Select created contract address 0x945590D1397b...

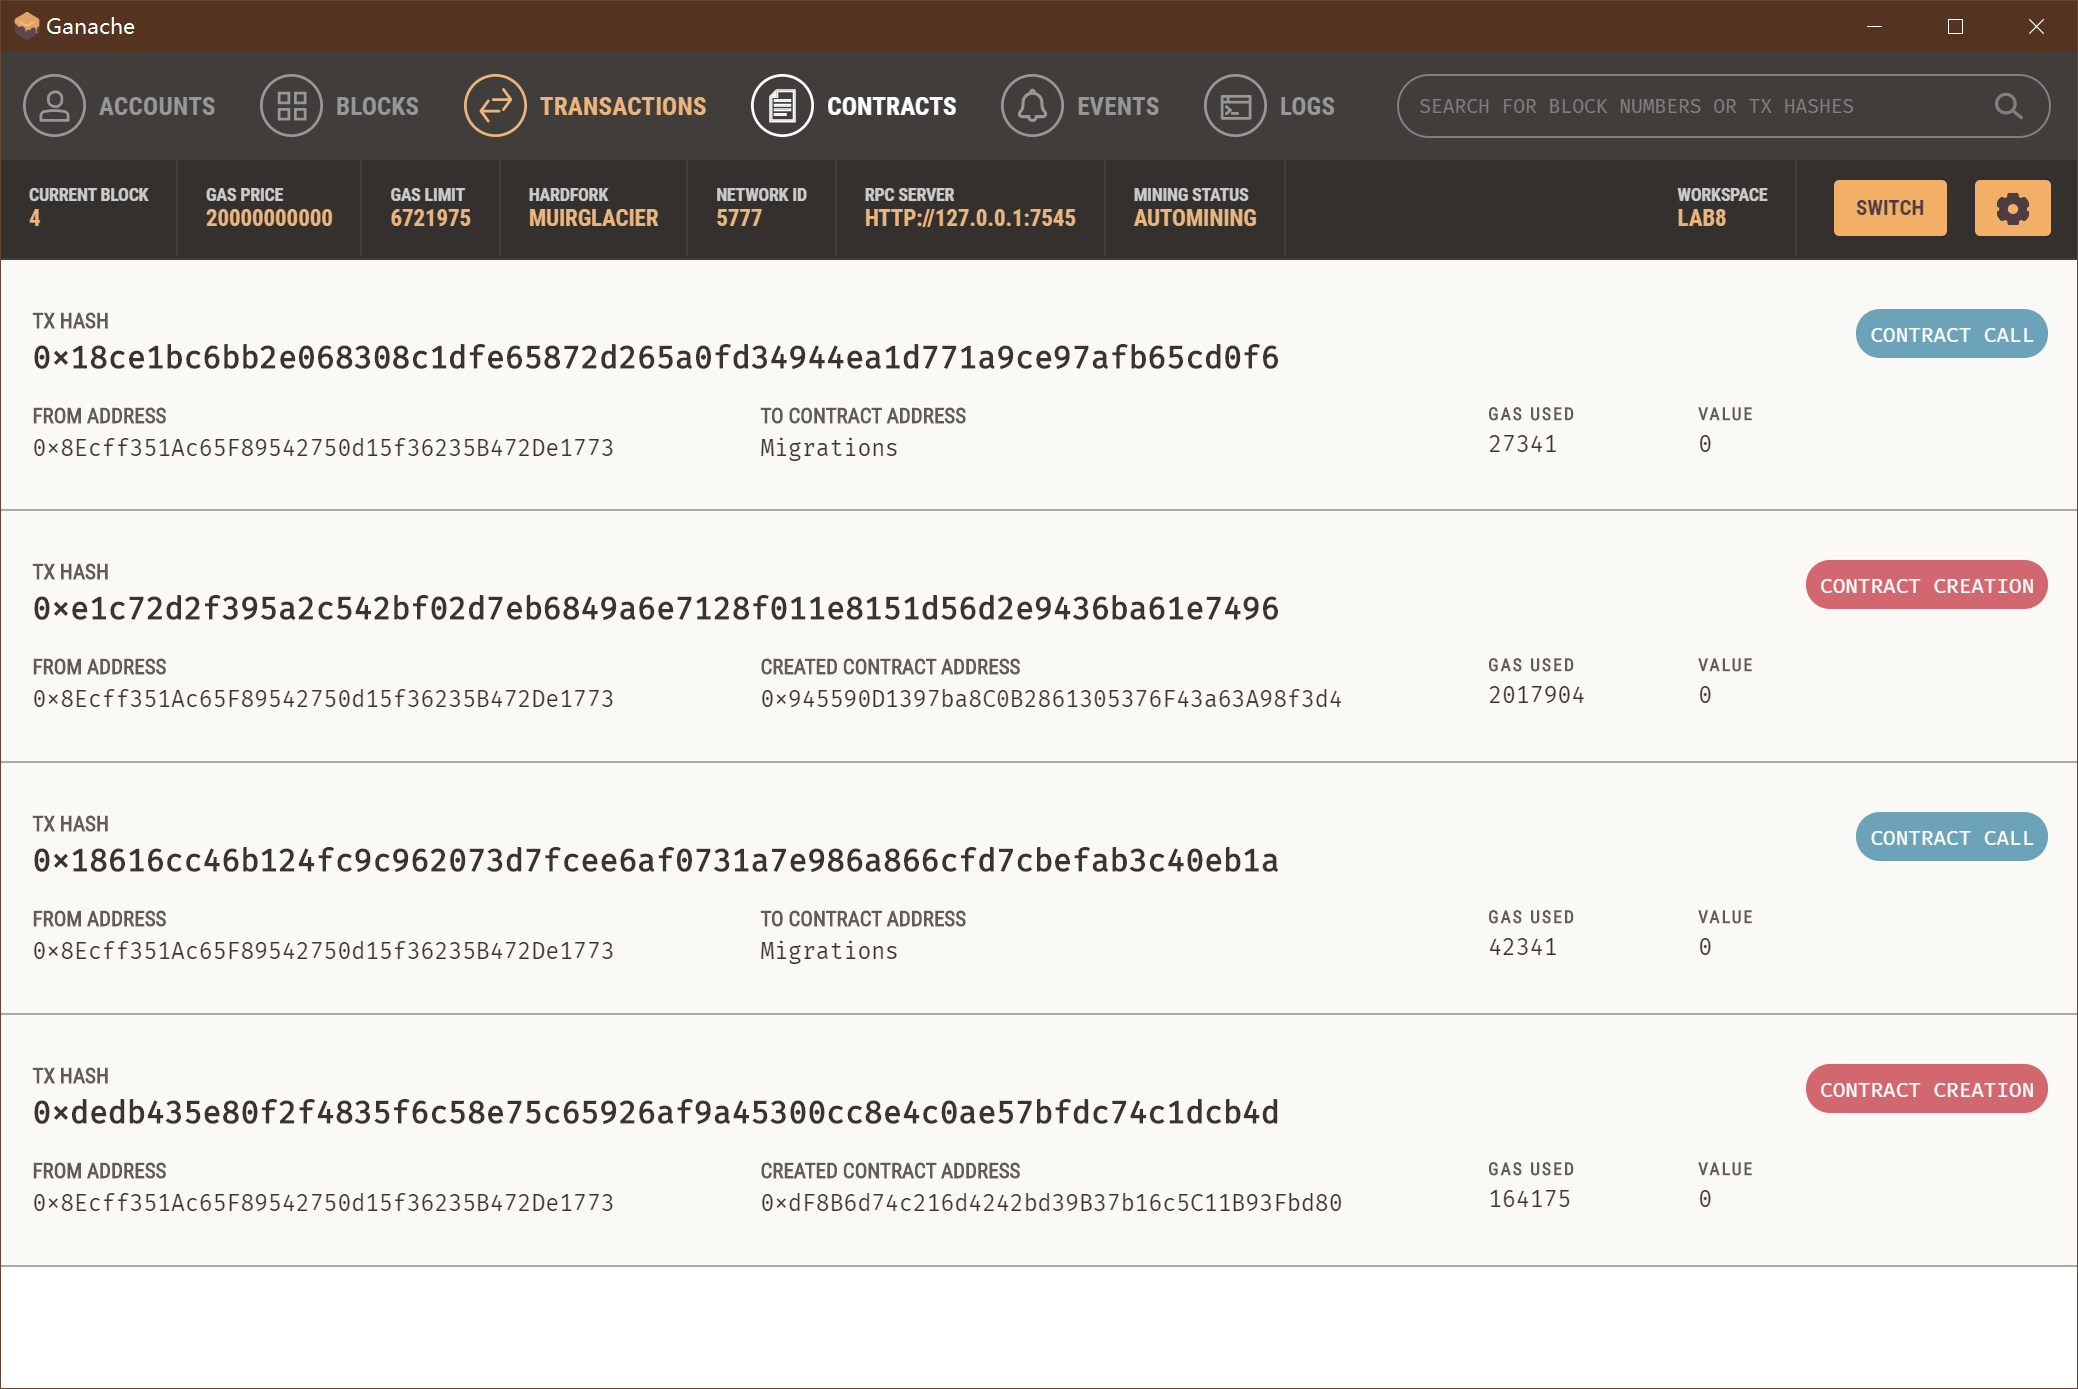tap(1051, 699)
